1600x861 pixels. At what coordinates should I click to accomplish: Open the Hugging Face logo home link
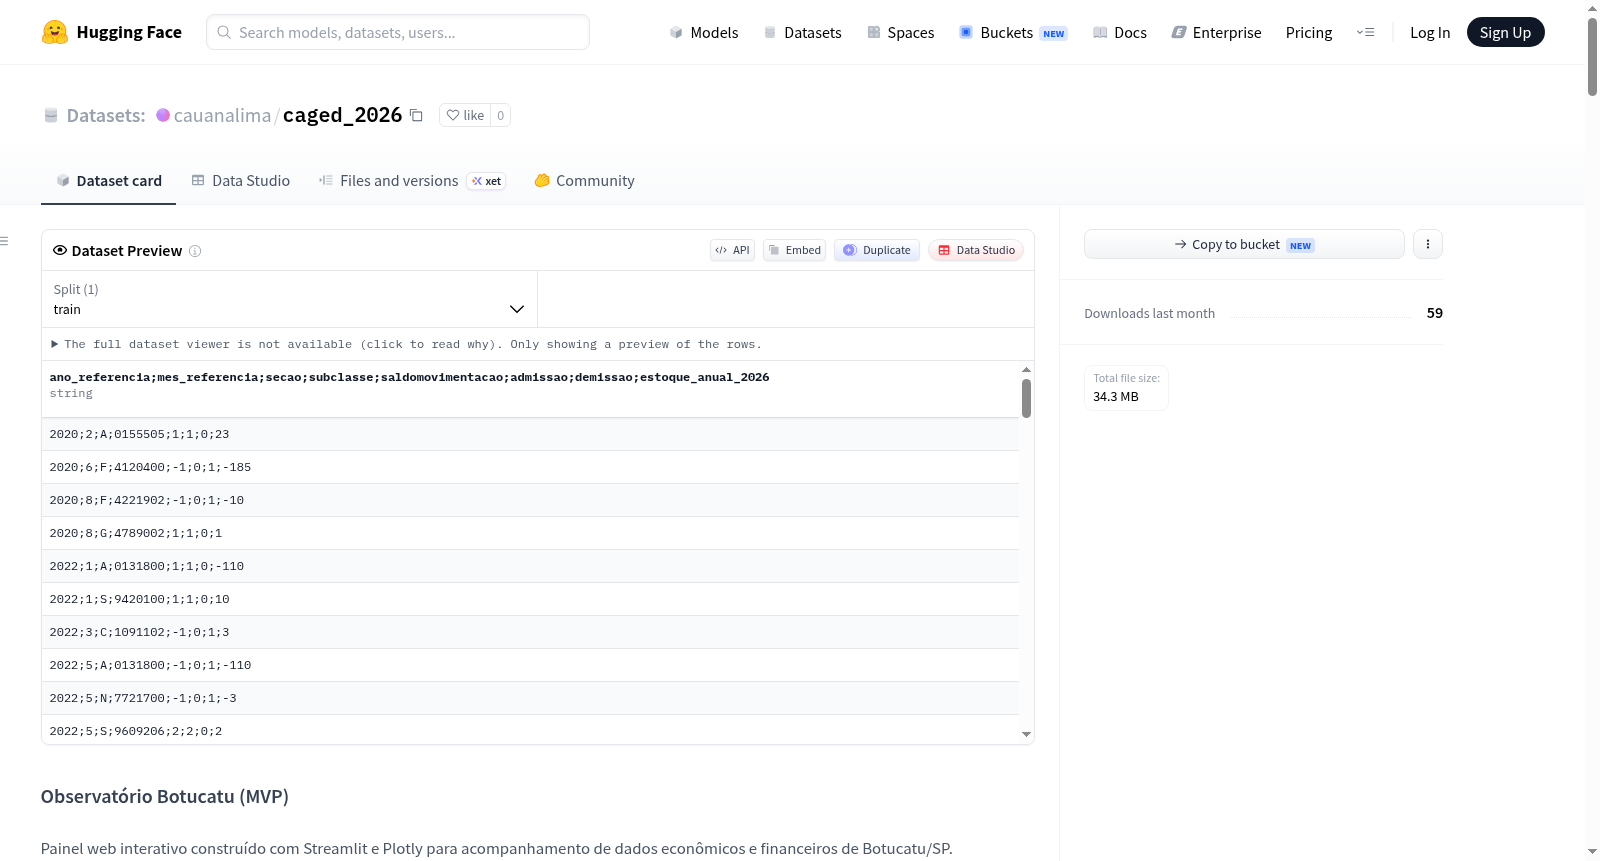[112, 32]
